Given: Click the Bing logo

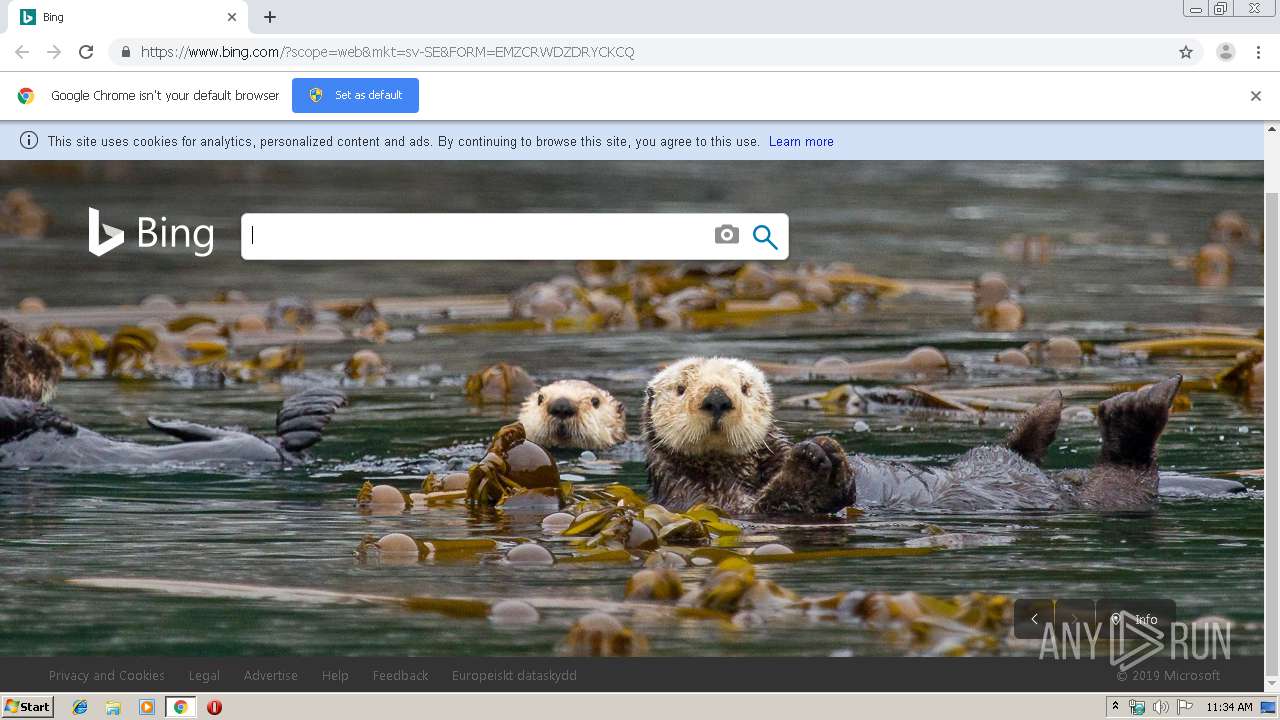Looking at the screenshot, I should tap(151, 233).
